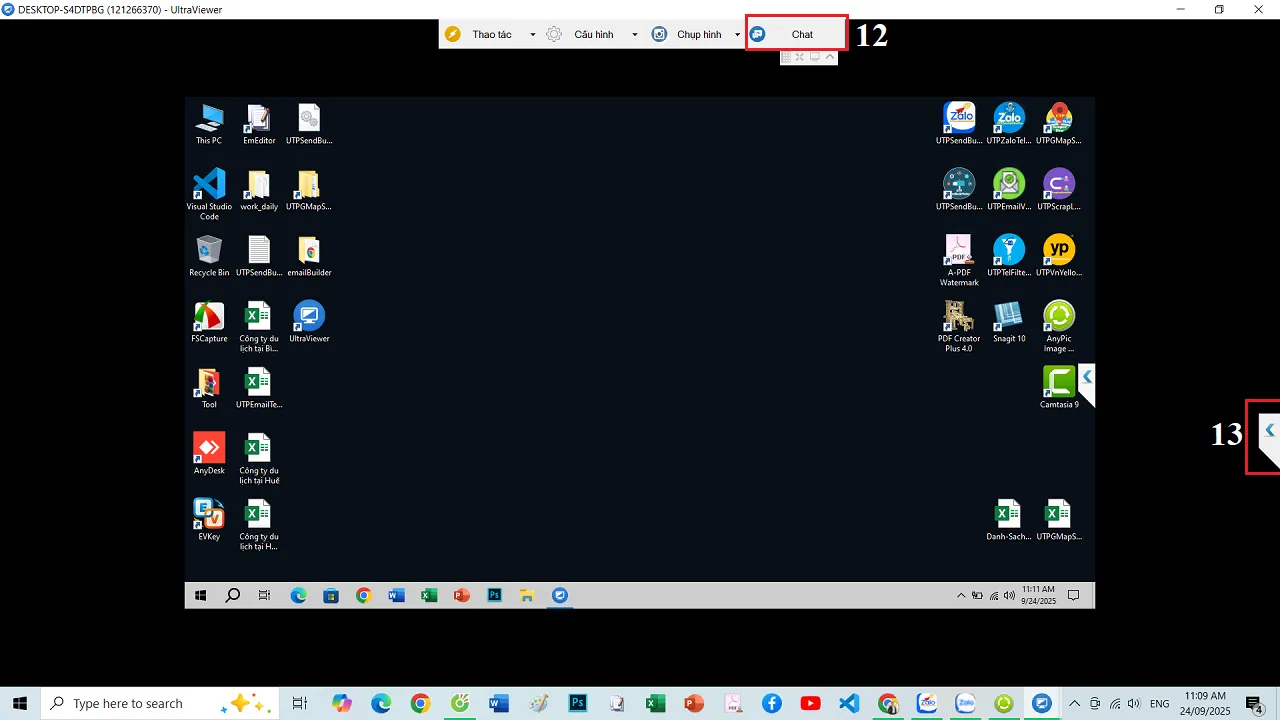Expand the Chụp hình dropdown arrow
1280x720 pixels.
pos(737,35)
